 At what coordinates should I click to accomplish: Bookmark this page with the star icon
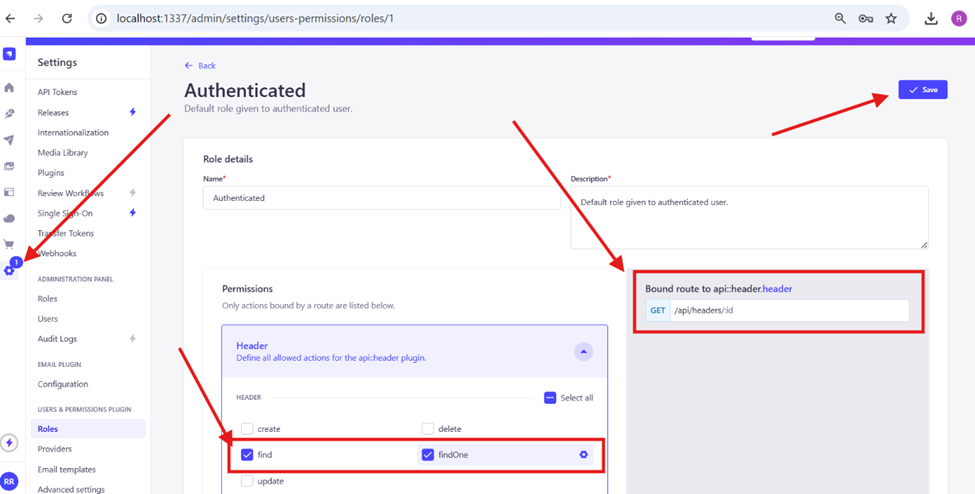pos(891,18)
